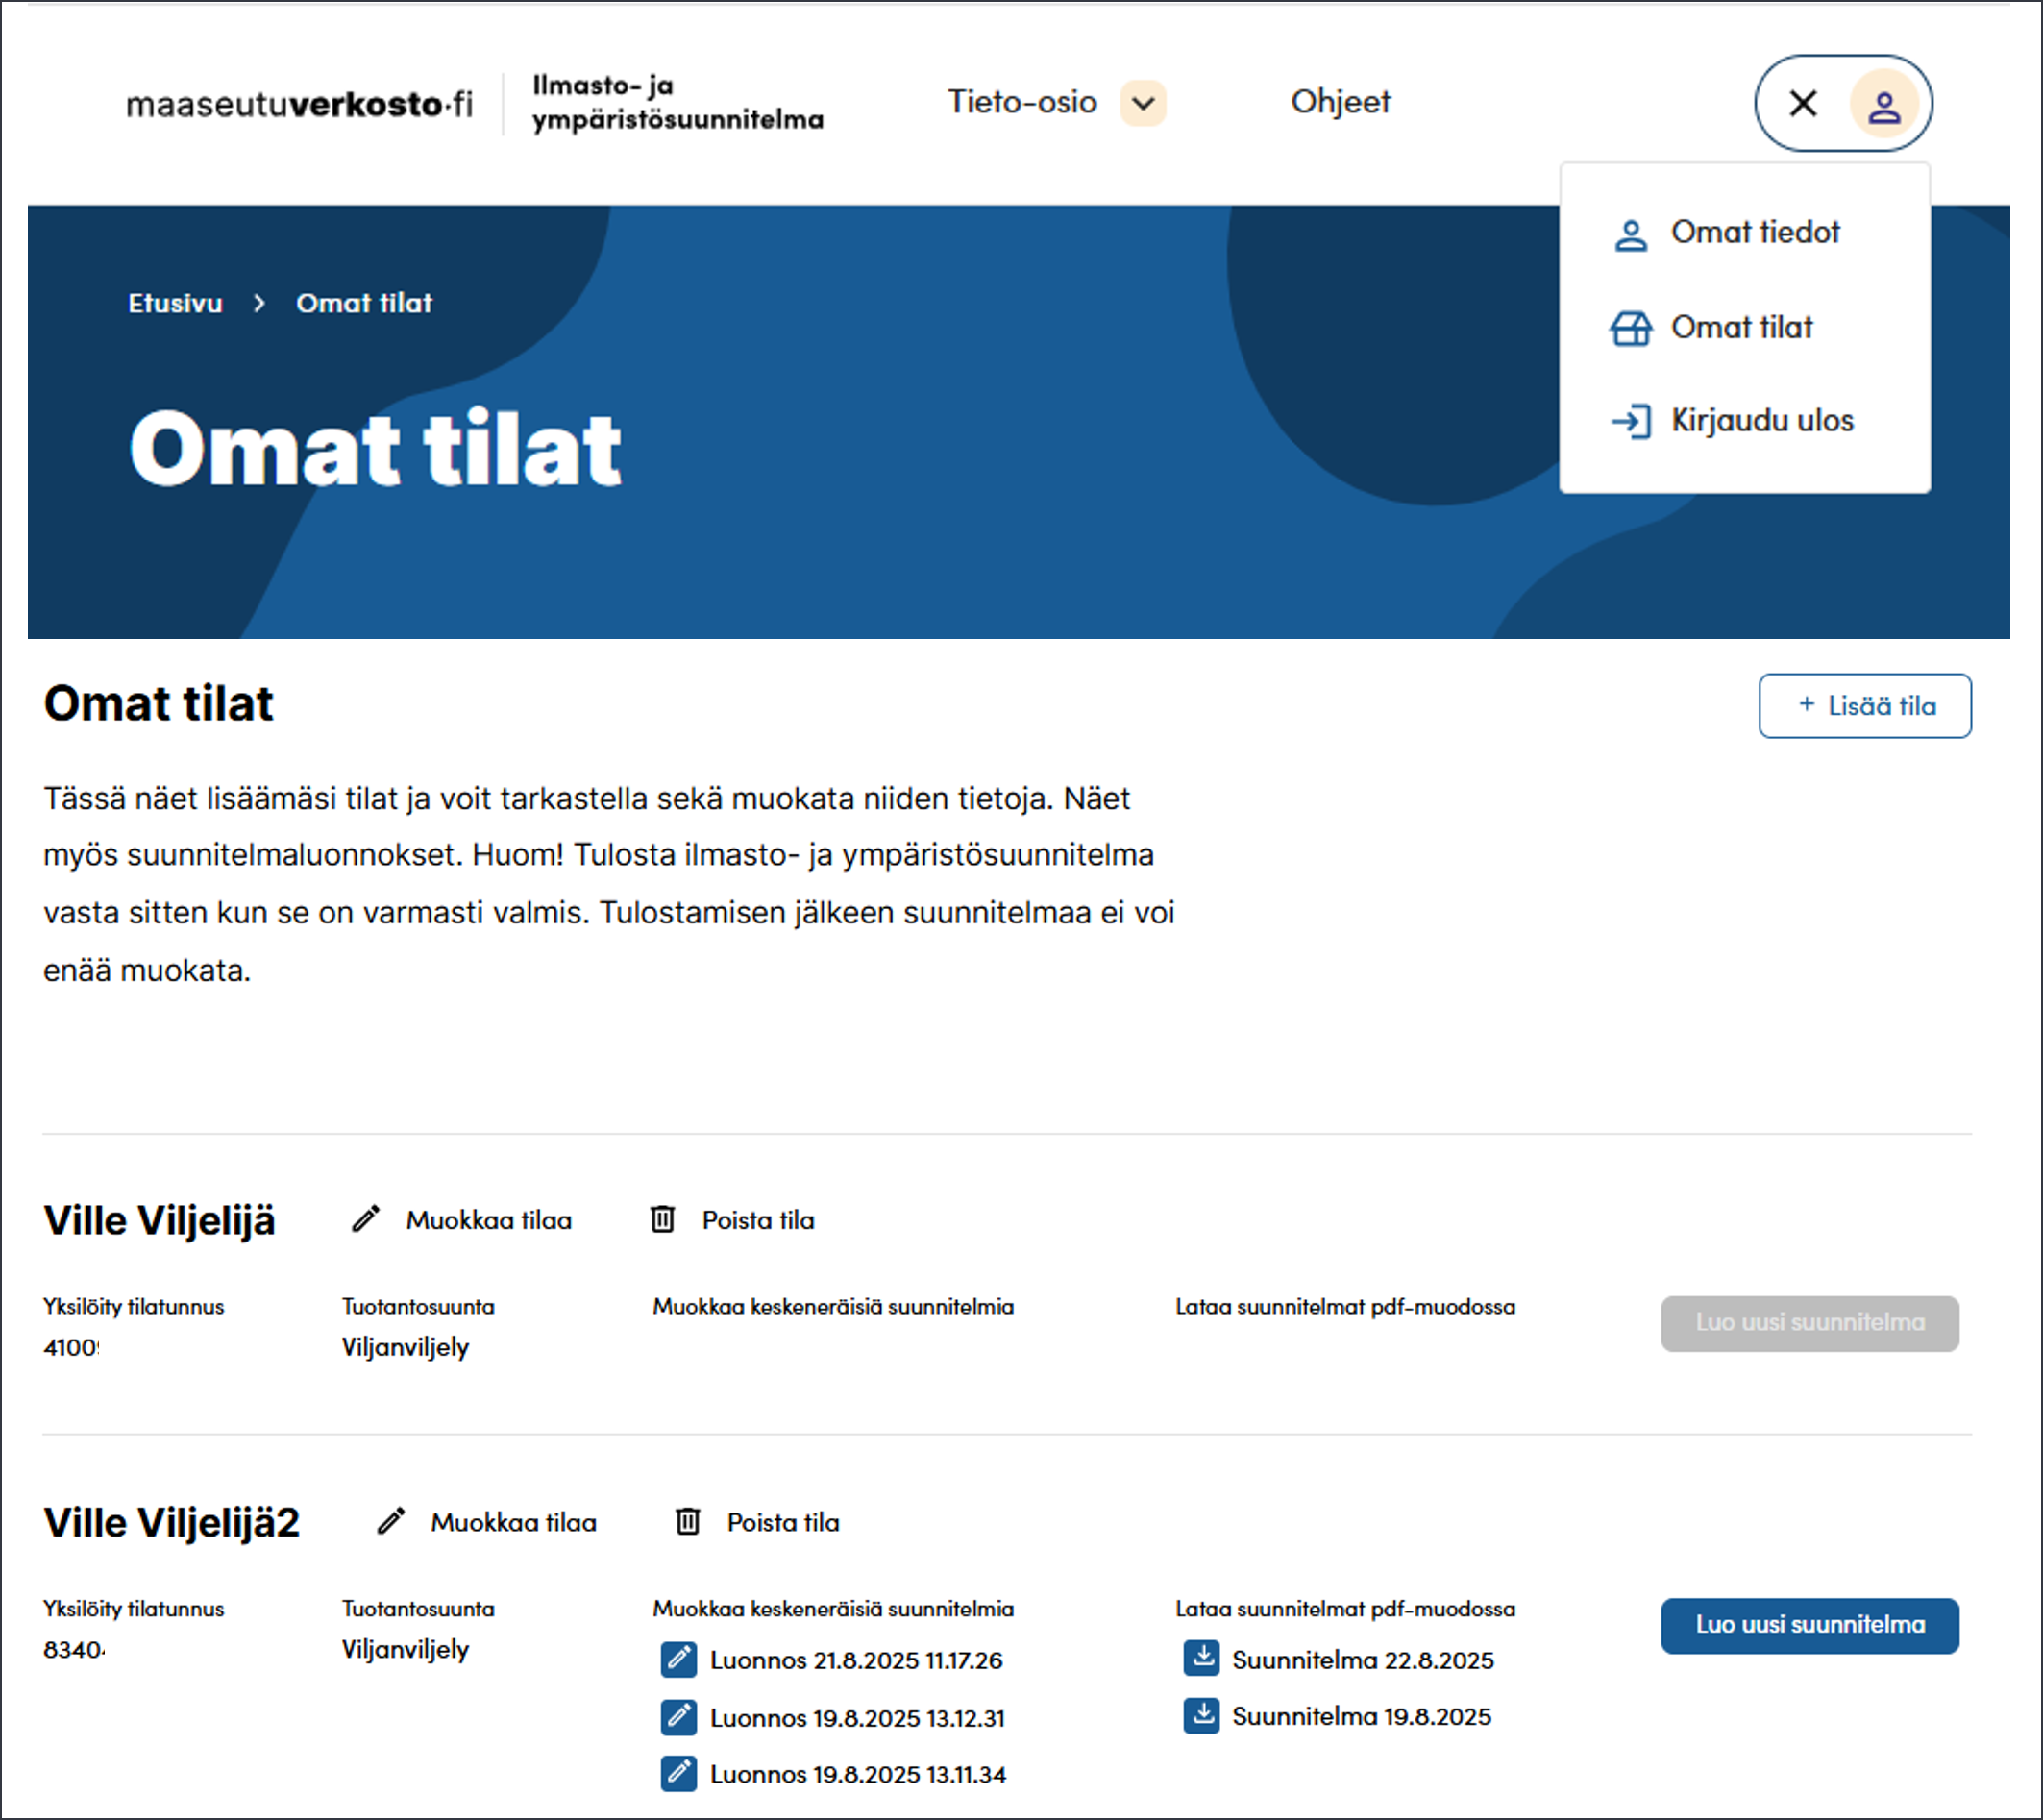Dismiss the user menu with the X icon

pyautogui.click(x=1802, y=103)
